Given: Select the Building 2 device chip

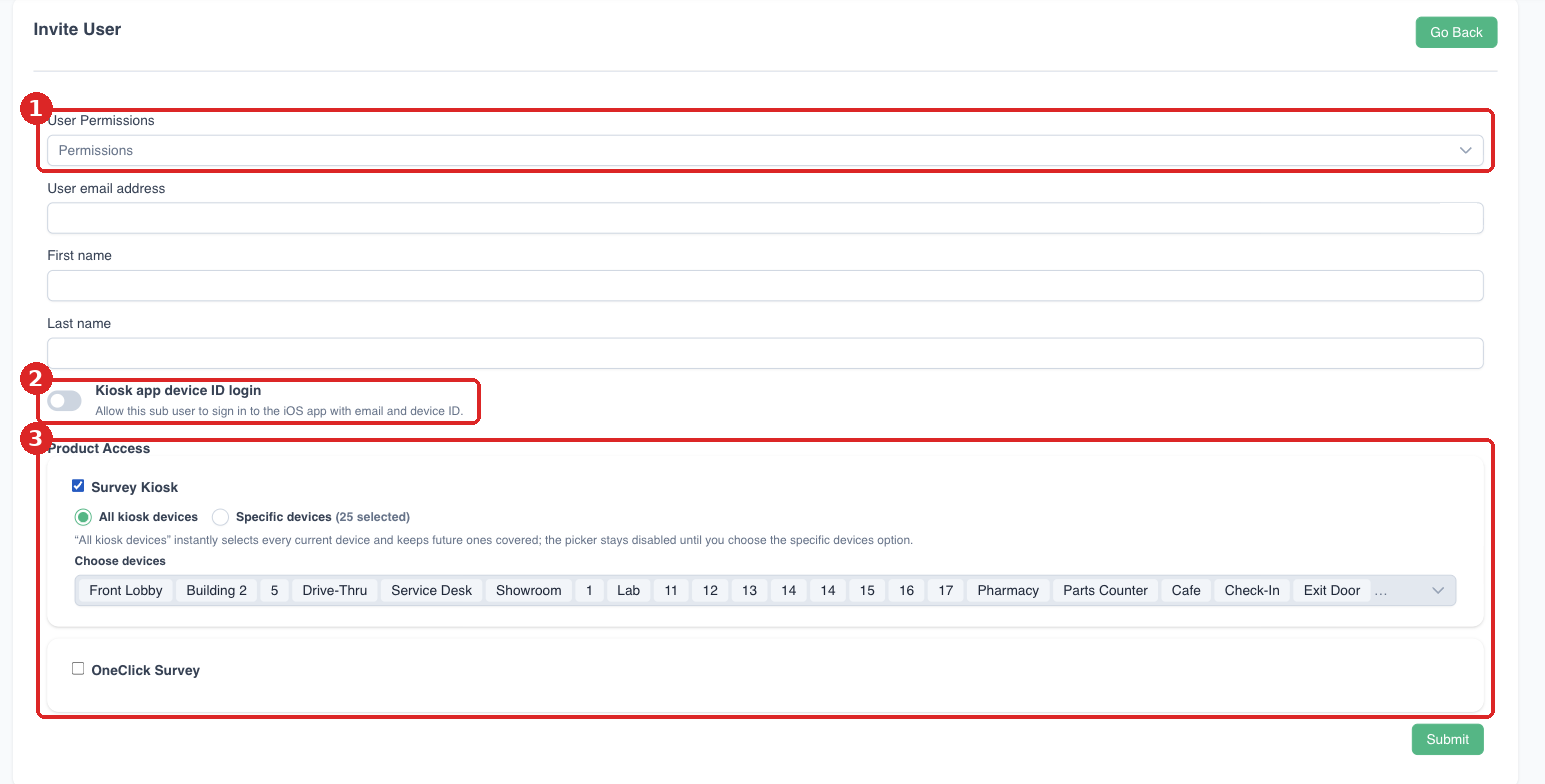Looking at the screenshot, I should pyautogui.click(x=216, y=591).
